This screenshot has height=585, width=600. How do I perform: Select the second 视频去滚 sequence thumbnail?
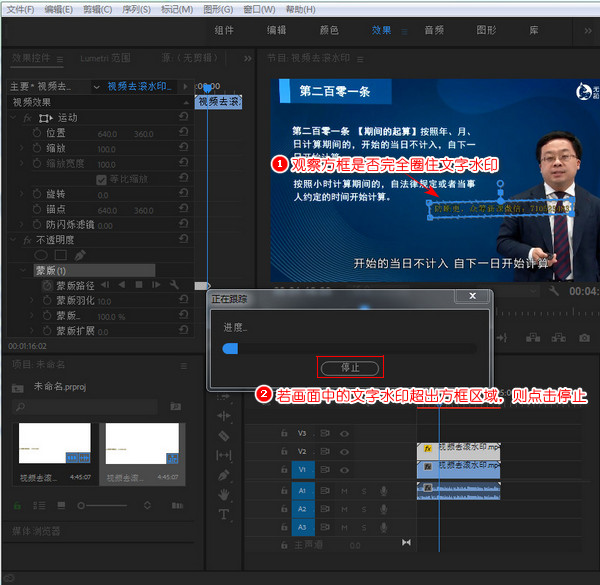[x=142, y=443]
